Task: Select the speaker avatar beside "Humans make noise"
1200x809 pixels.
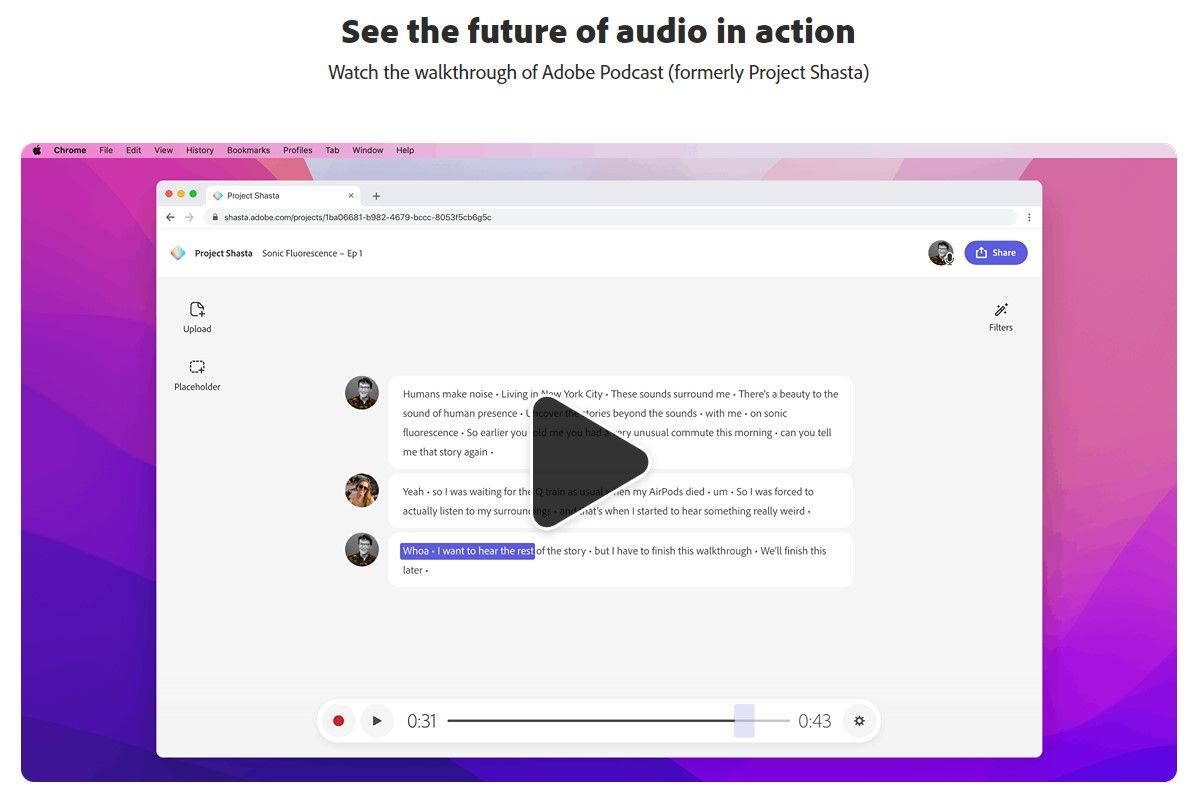Action: (362, 393)
